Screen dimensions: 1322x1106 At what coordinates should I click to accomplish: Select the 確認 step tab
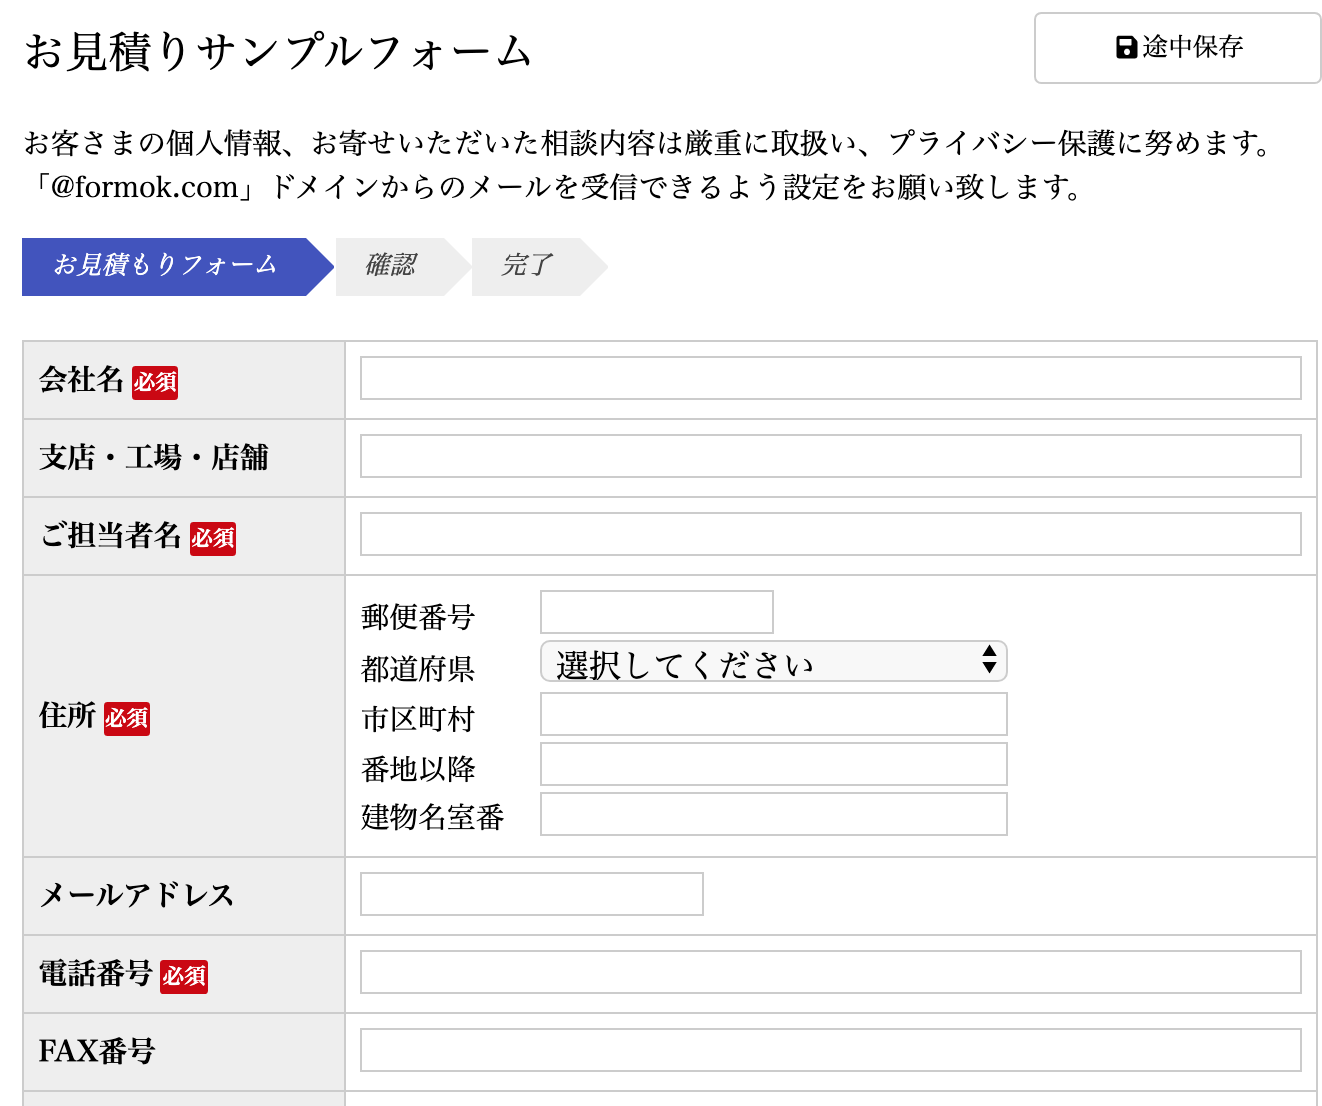pyautogui.click(x=391, y=266)
